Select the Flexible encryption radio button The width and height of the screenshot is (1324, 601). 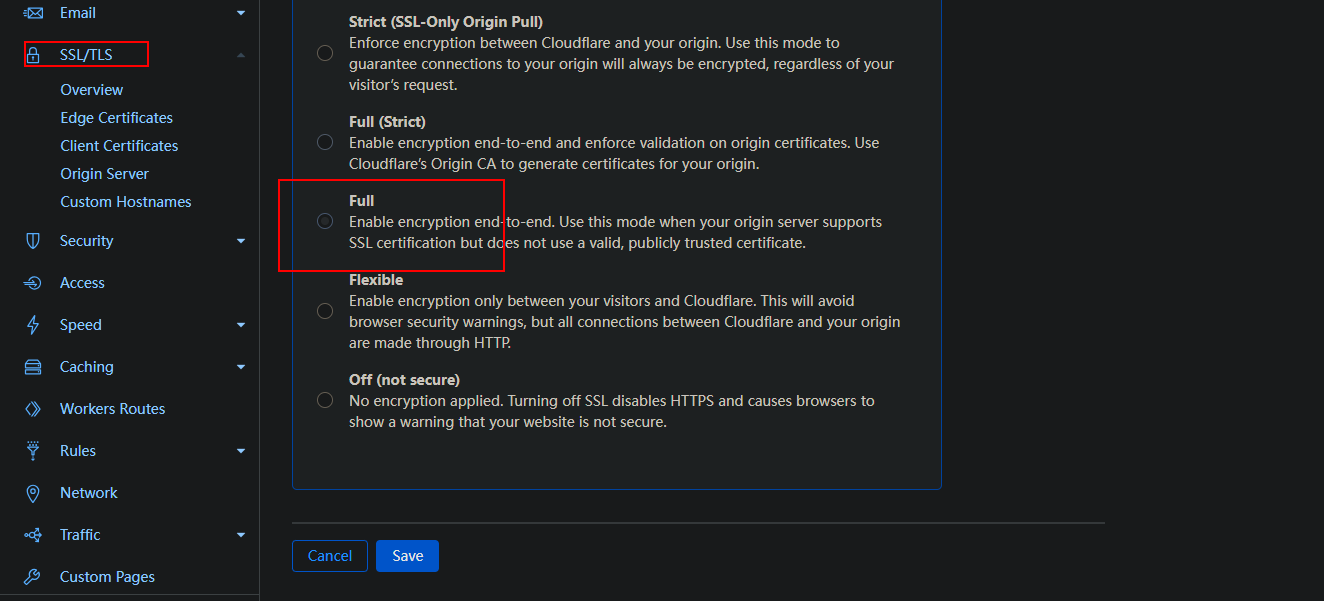(x=325, y=311)
